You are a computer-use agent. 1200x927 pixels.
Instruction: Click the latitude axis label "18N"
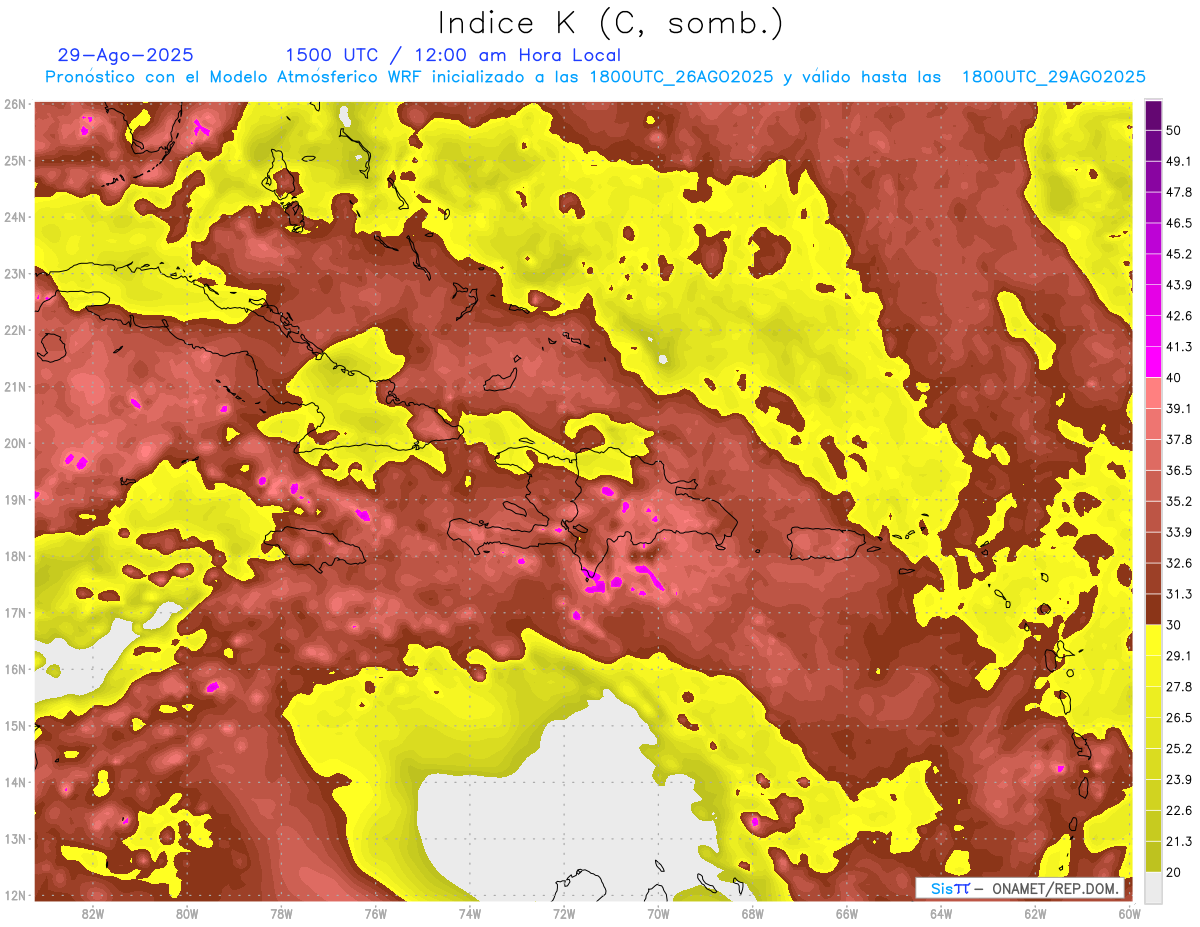tap(15, 556)
